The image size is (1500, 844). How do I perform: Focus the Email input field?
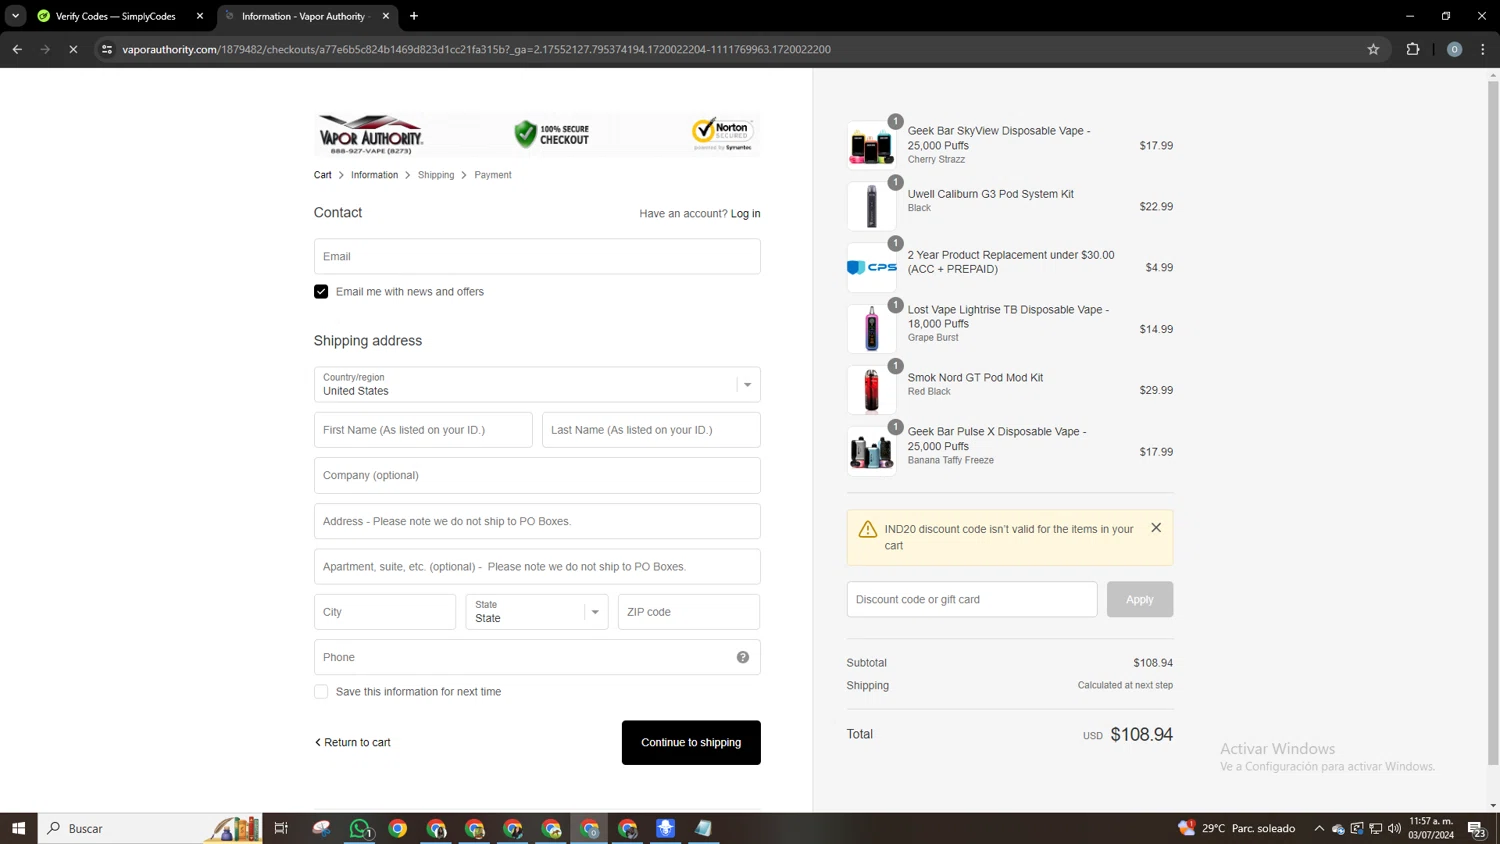[x=537, y=257]
